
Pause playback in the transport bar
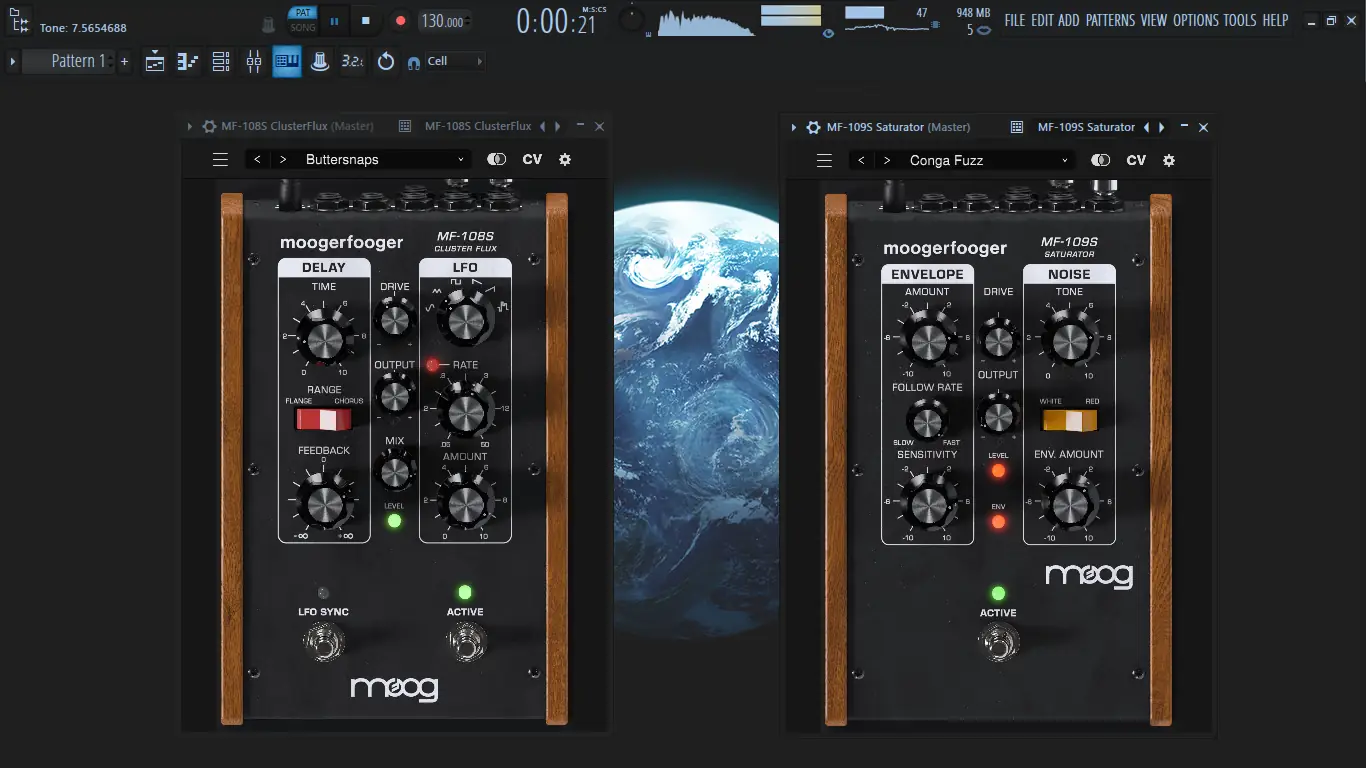[x=334, y=20]
